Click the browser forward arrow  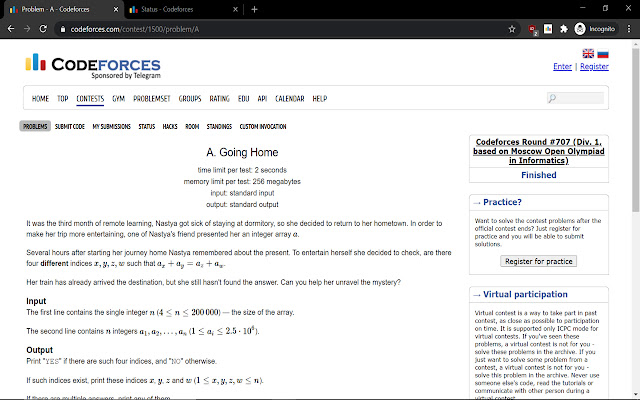[x=27, y=29]
